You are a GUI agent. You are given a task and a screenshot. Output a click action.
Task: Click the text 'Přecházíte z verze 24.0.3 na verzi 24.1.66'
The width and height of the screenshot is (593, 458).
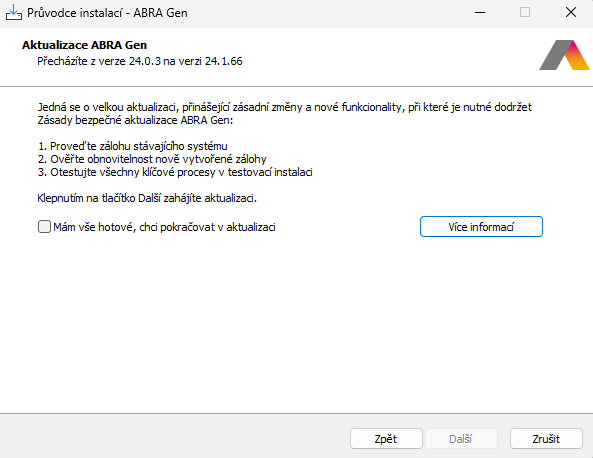coord(140,61)
